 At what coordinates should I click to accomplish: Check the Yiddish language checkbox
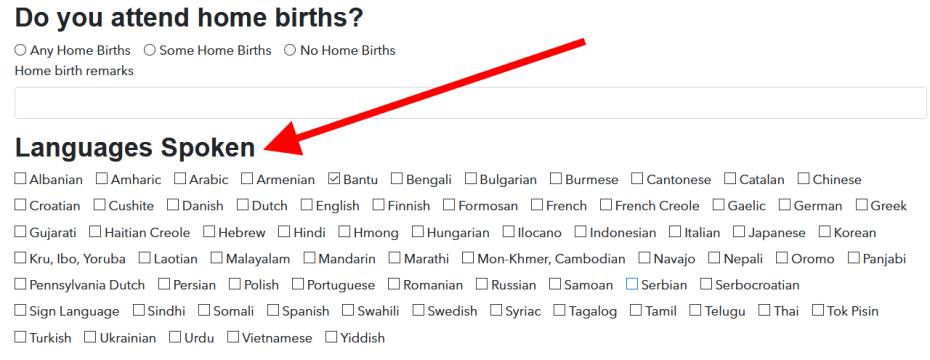pyautogui.click(x=331, y=337)
